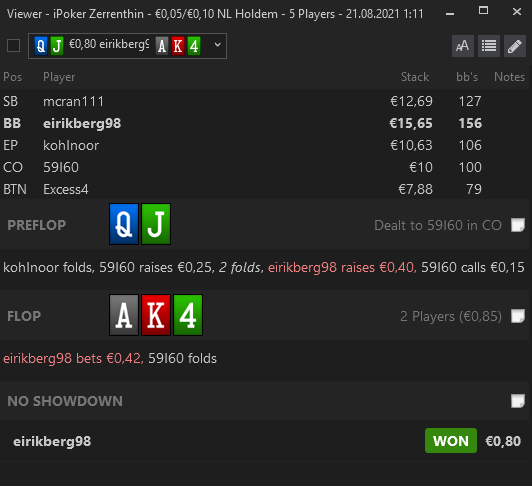Open the QJ €0,80 eirikberg hand combo box
The image size is (532, 486).
127,46
